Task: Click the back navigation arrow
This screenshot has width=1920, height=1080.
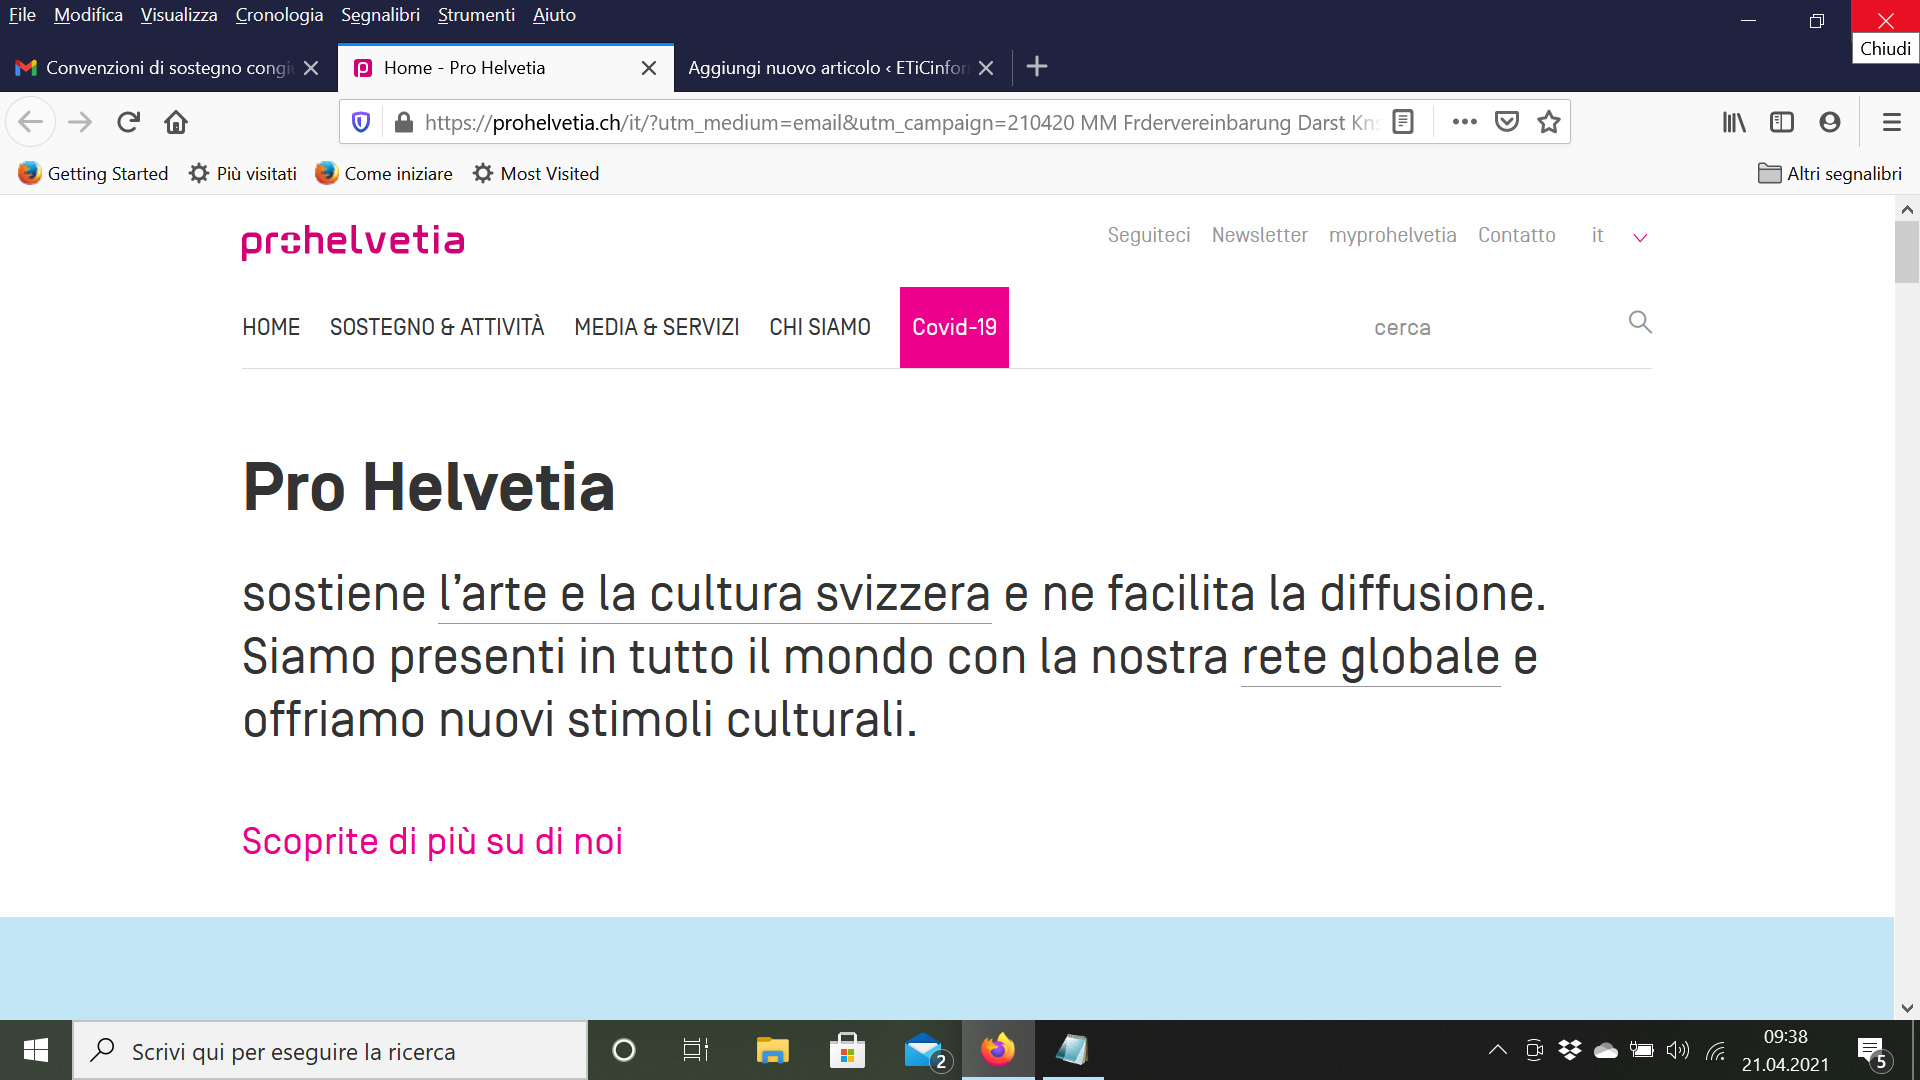Action: [31, 122]
